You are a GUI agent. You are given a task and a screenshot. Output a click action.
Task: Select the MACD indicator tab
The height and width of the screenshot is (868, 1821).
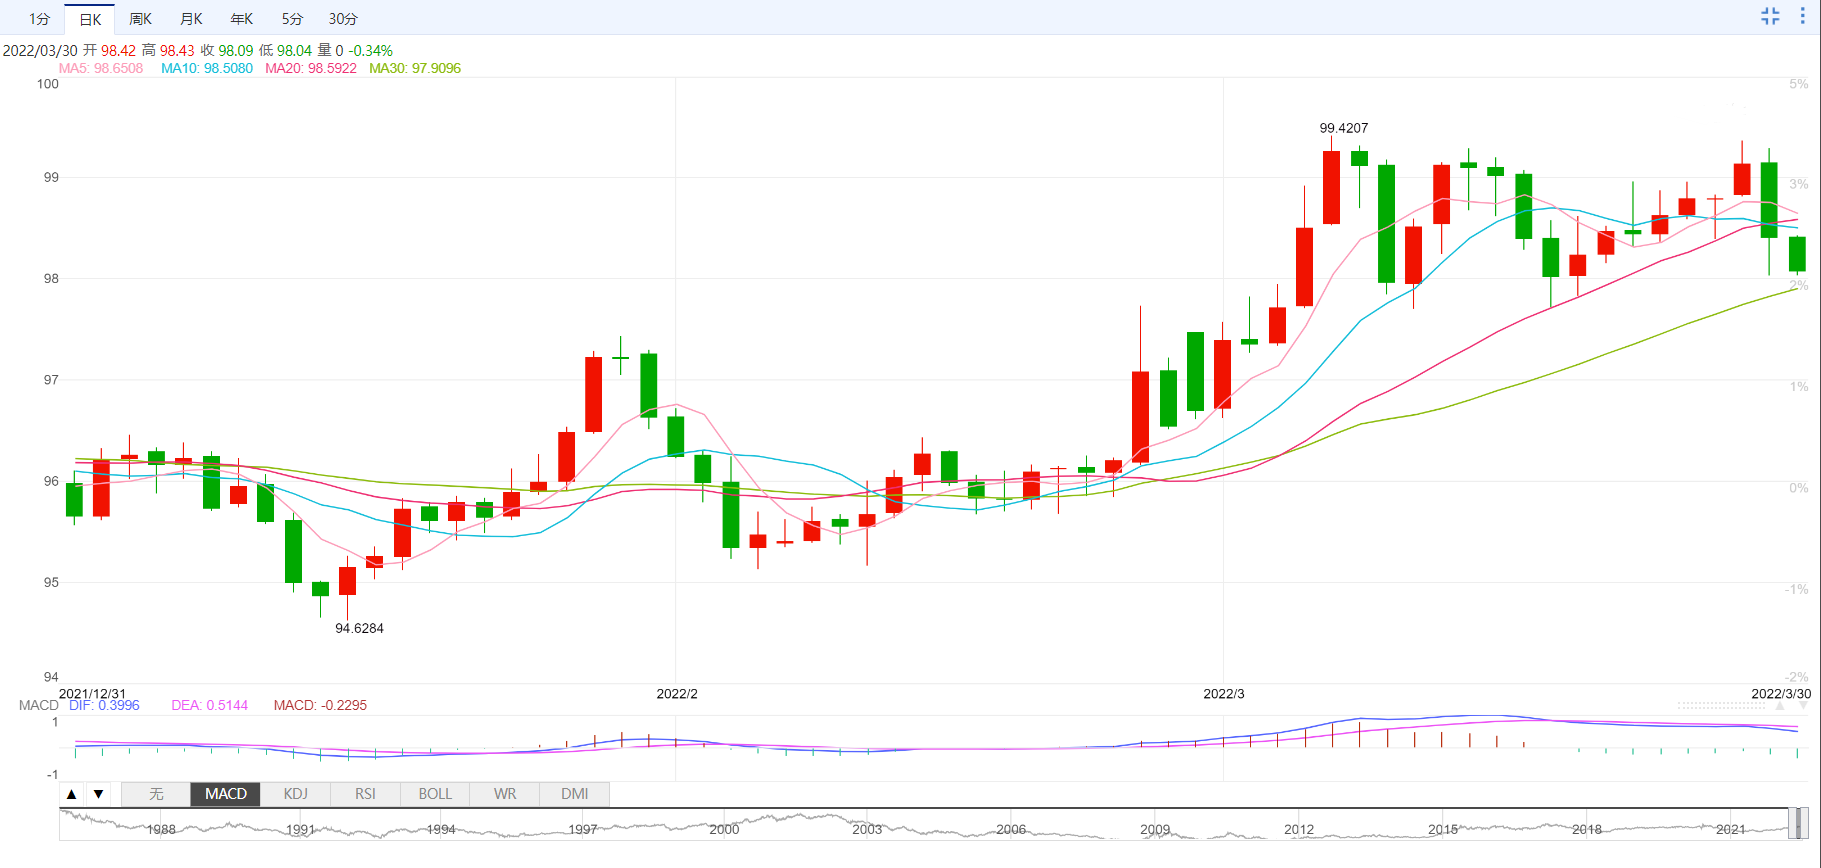[x=226, y=794]
